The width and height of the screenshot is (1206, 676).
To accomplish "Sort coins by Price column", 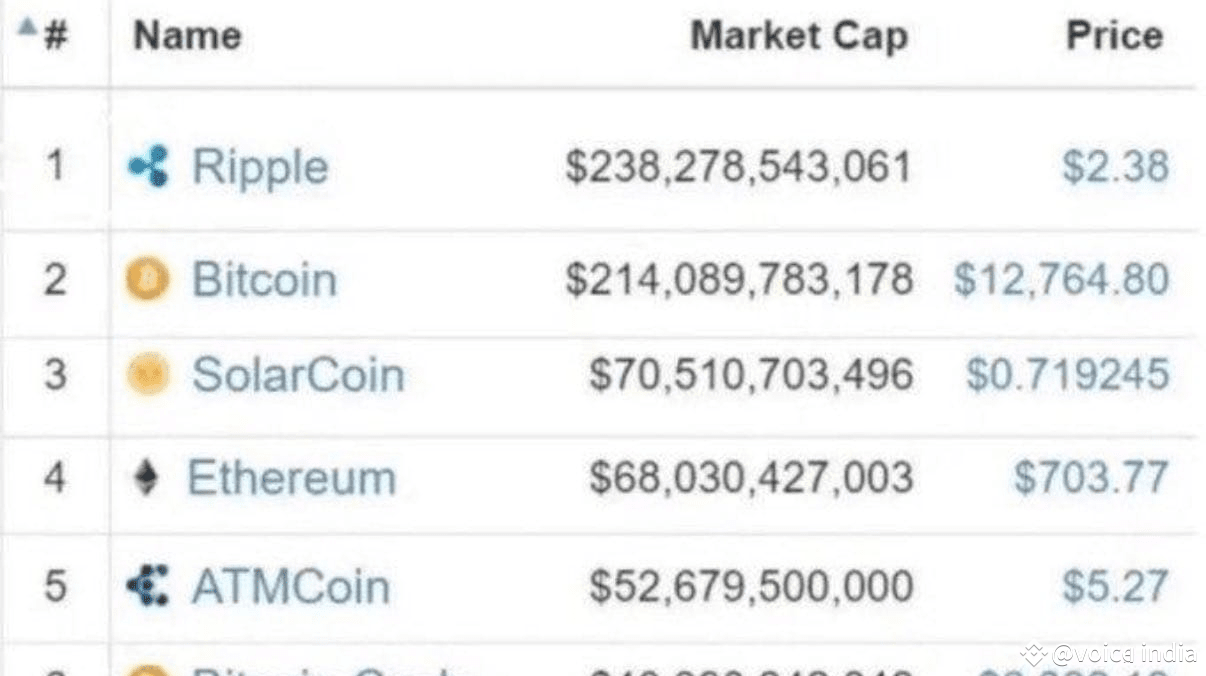I will (1114, 34).
